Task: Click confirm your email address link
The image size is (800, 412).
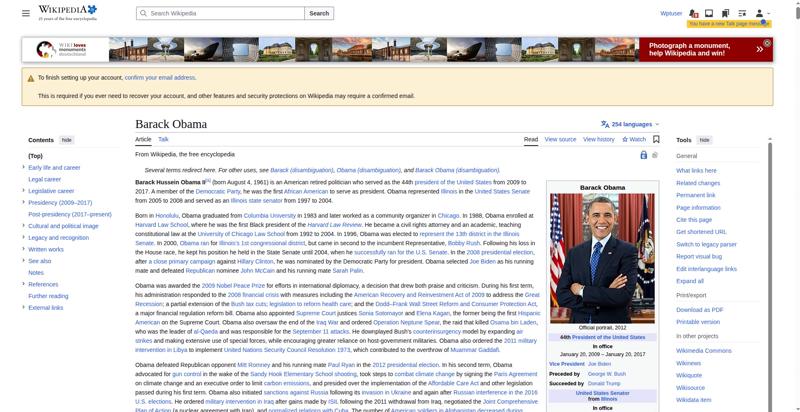Action: 160,78
